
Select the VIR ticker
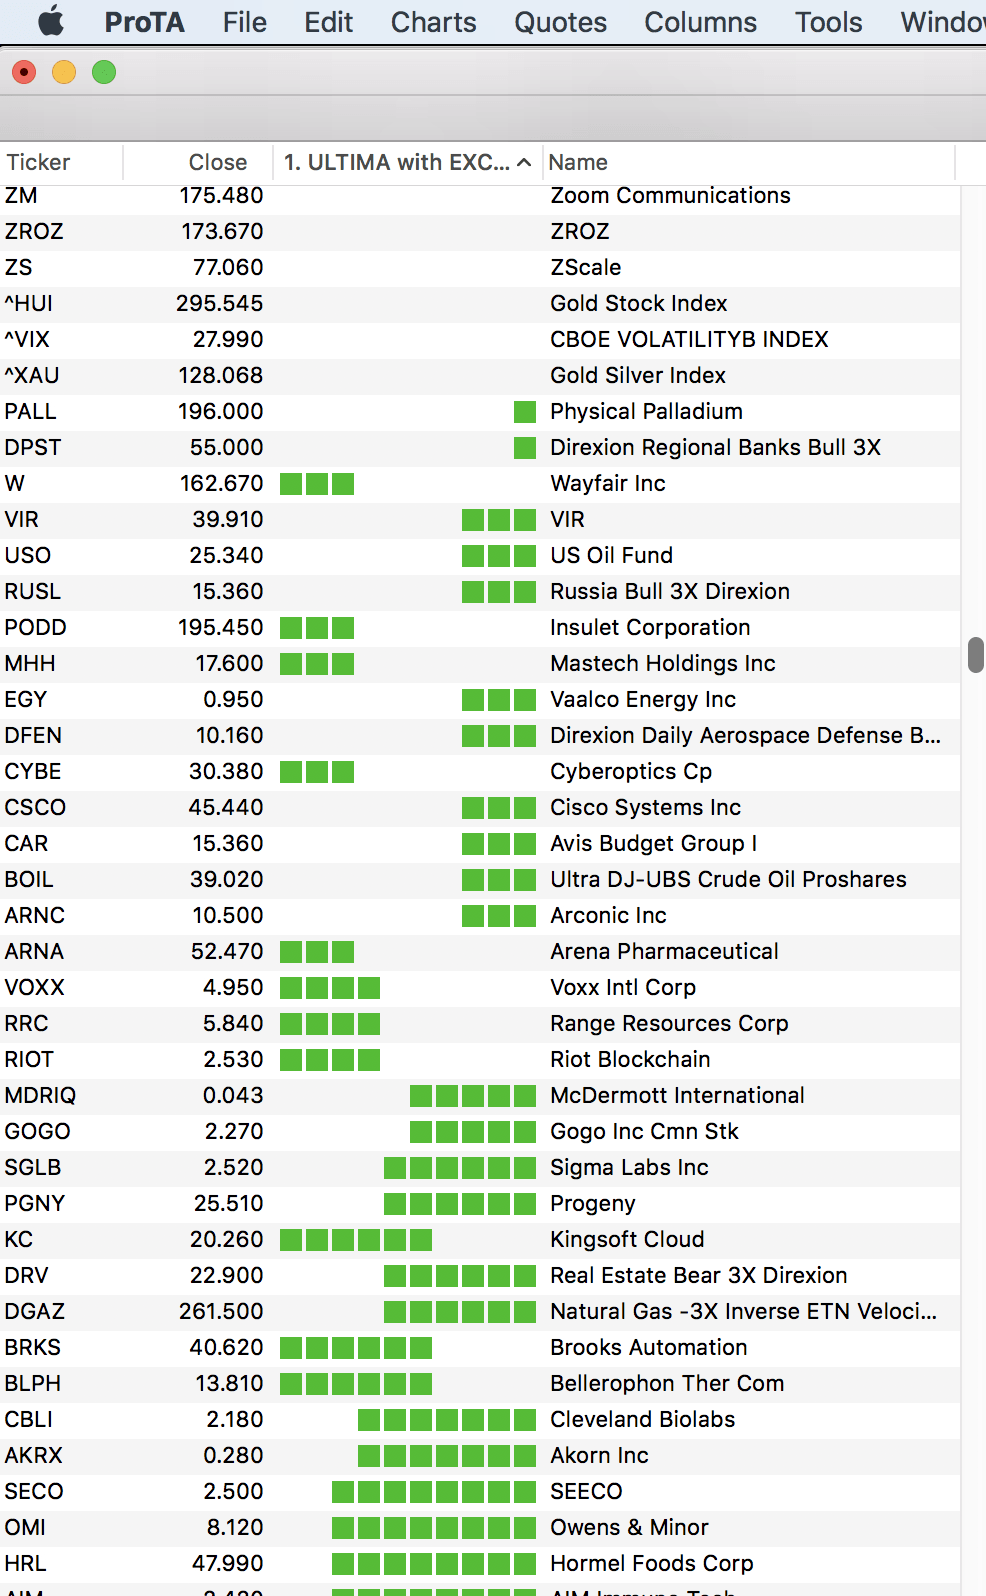pyautogui.click(x=21, y=519)
